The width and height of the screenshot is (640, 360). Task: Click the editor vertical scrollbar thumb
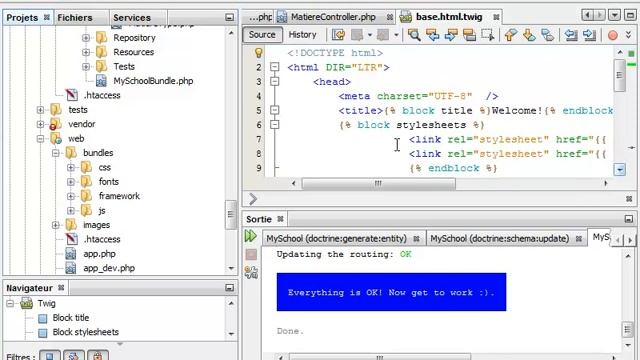click(620, 76)
